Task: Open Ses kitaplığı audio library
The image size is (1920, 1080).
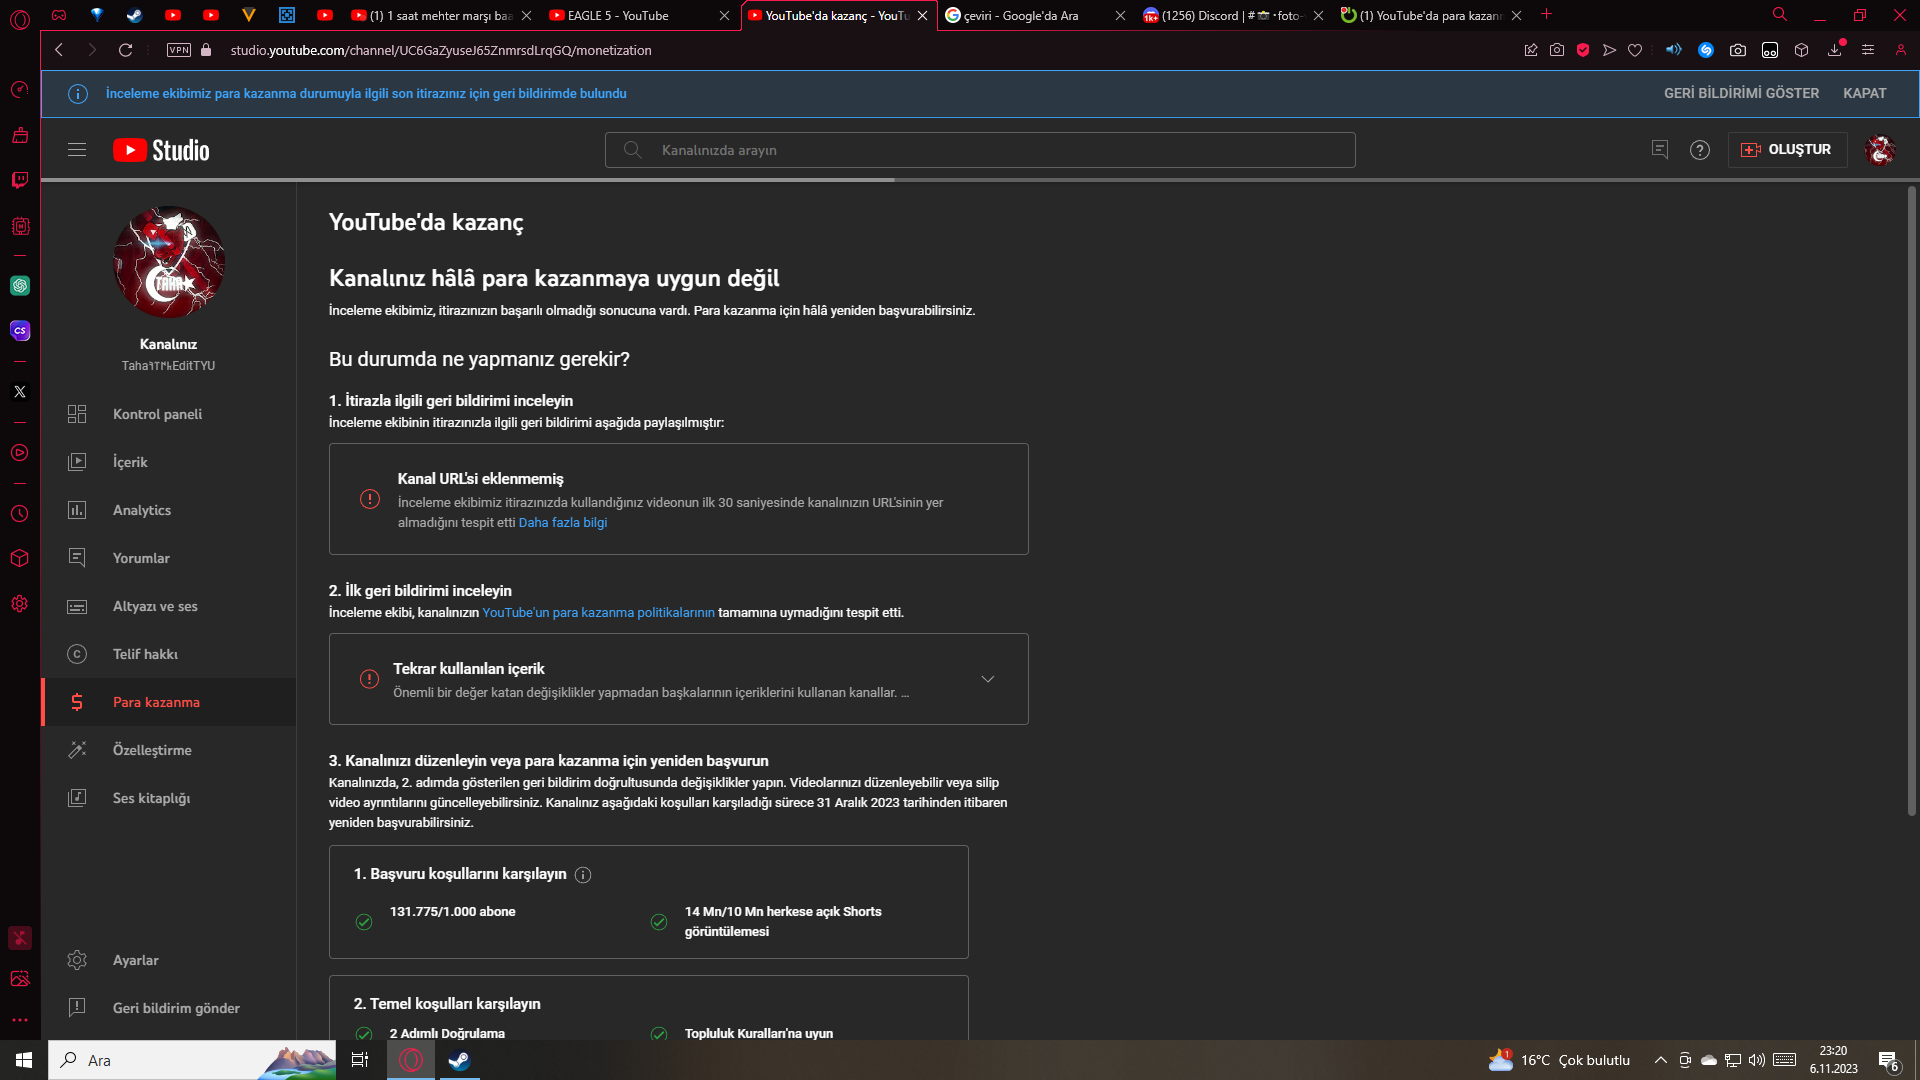Action: click(151, 798)
